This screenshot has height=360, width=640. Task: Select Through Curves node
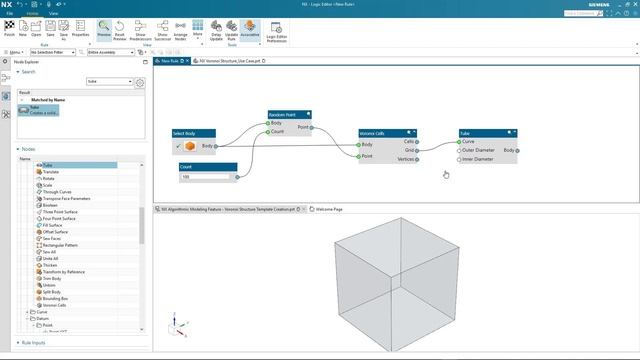tap(57, 192)
